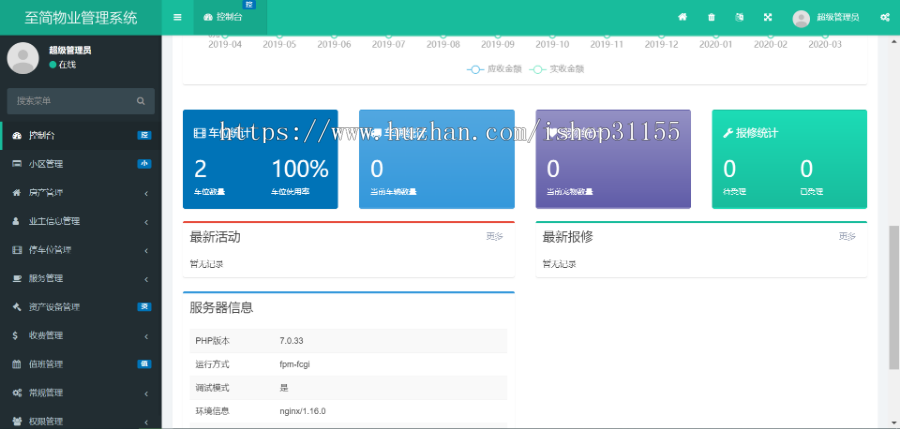
Task: Expand the 常规管理 submenu chevron
Action: [146, 393]
